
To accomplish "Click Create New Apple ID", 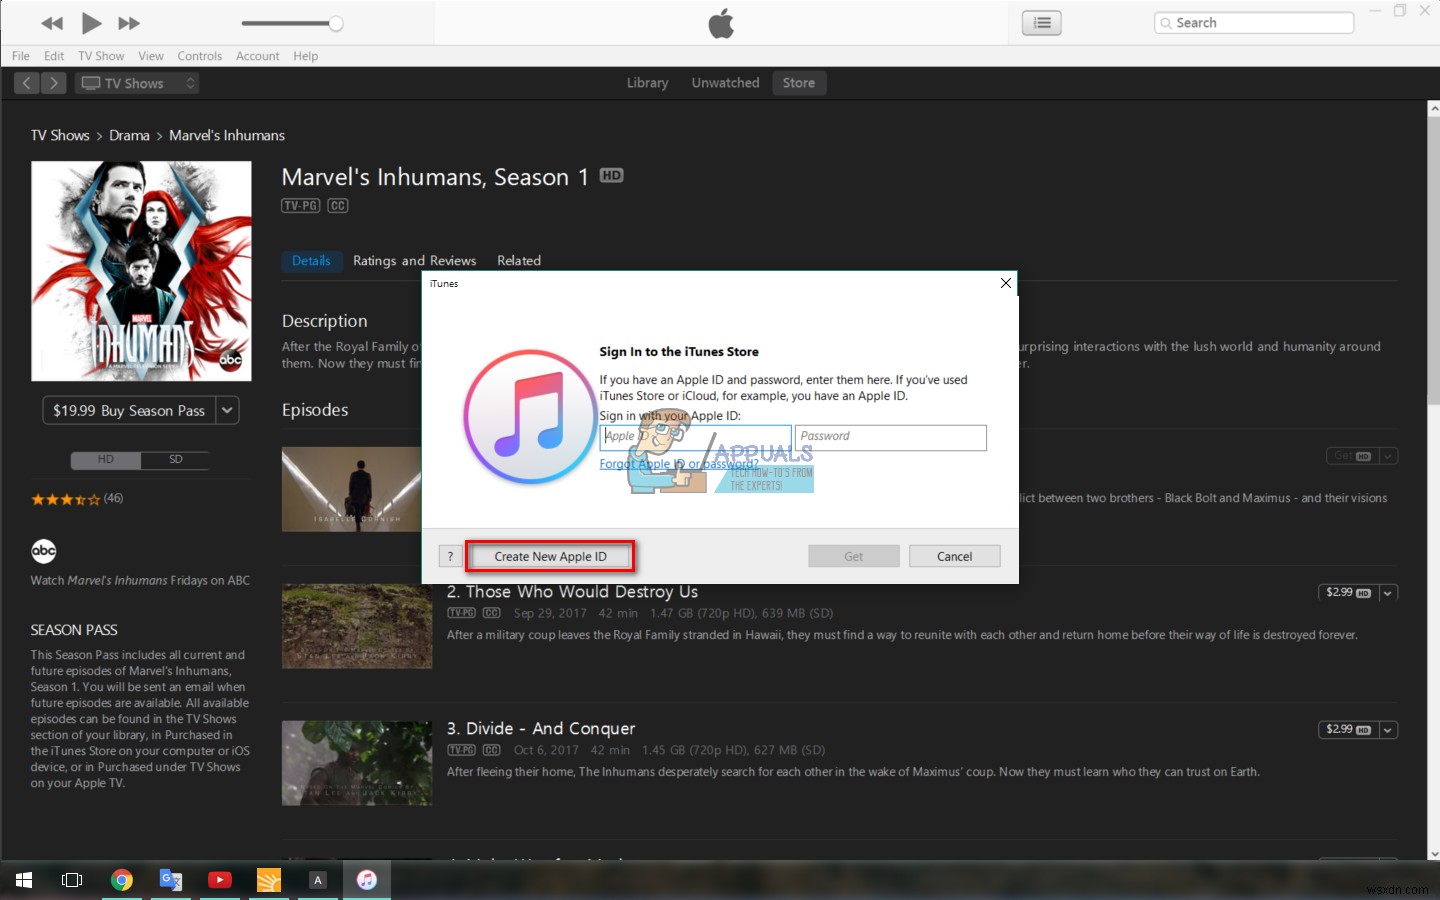I will [x=549, y=556].
